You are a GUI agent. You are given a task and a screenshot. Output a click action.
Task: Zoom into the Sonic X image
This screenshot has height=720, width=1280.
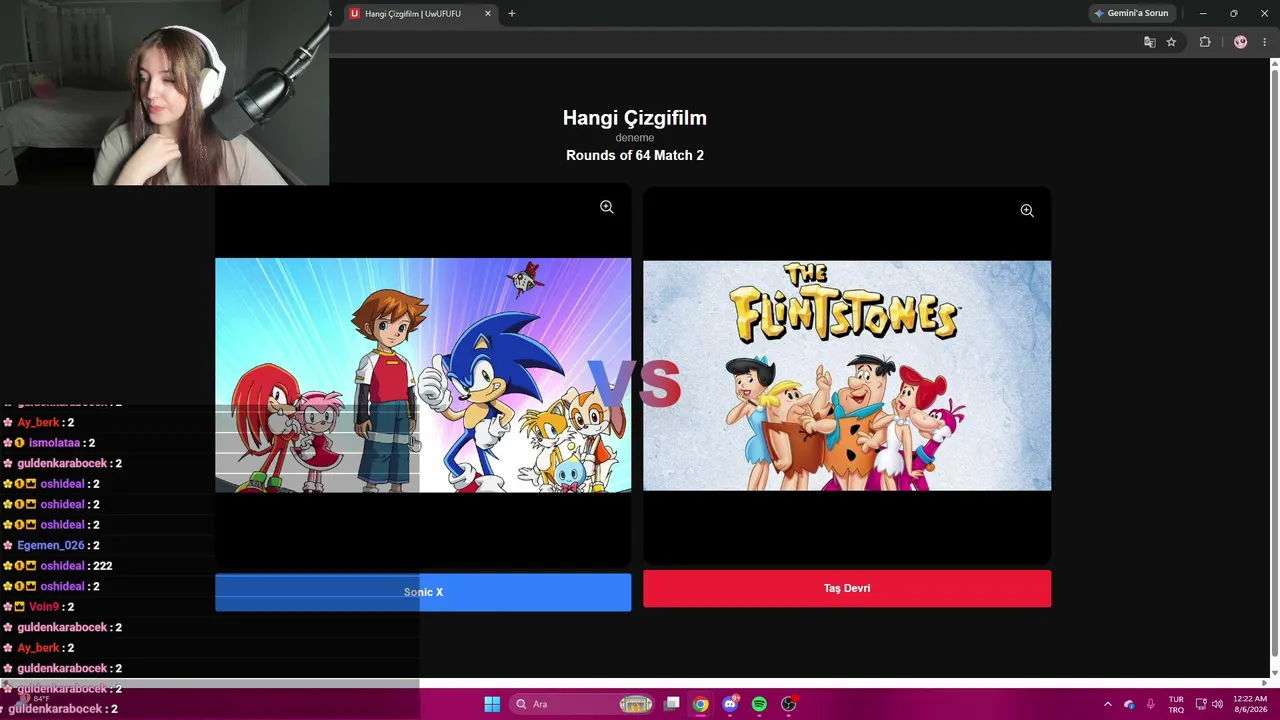pyautogui.click(x=607, y=207)
